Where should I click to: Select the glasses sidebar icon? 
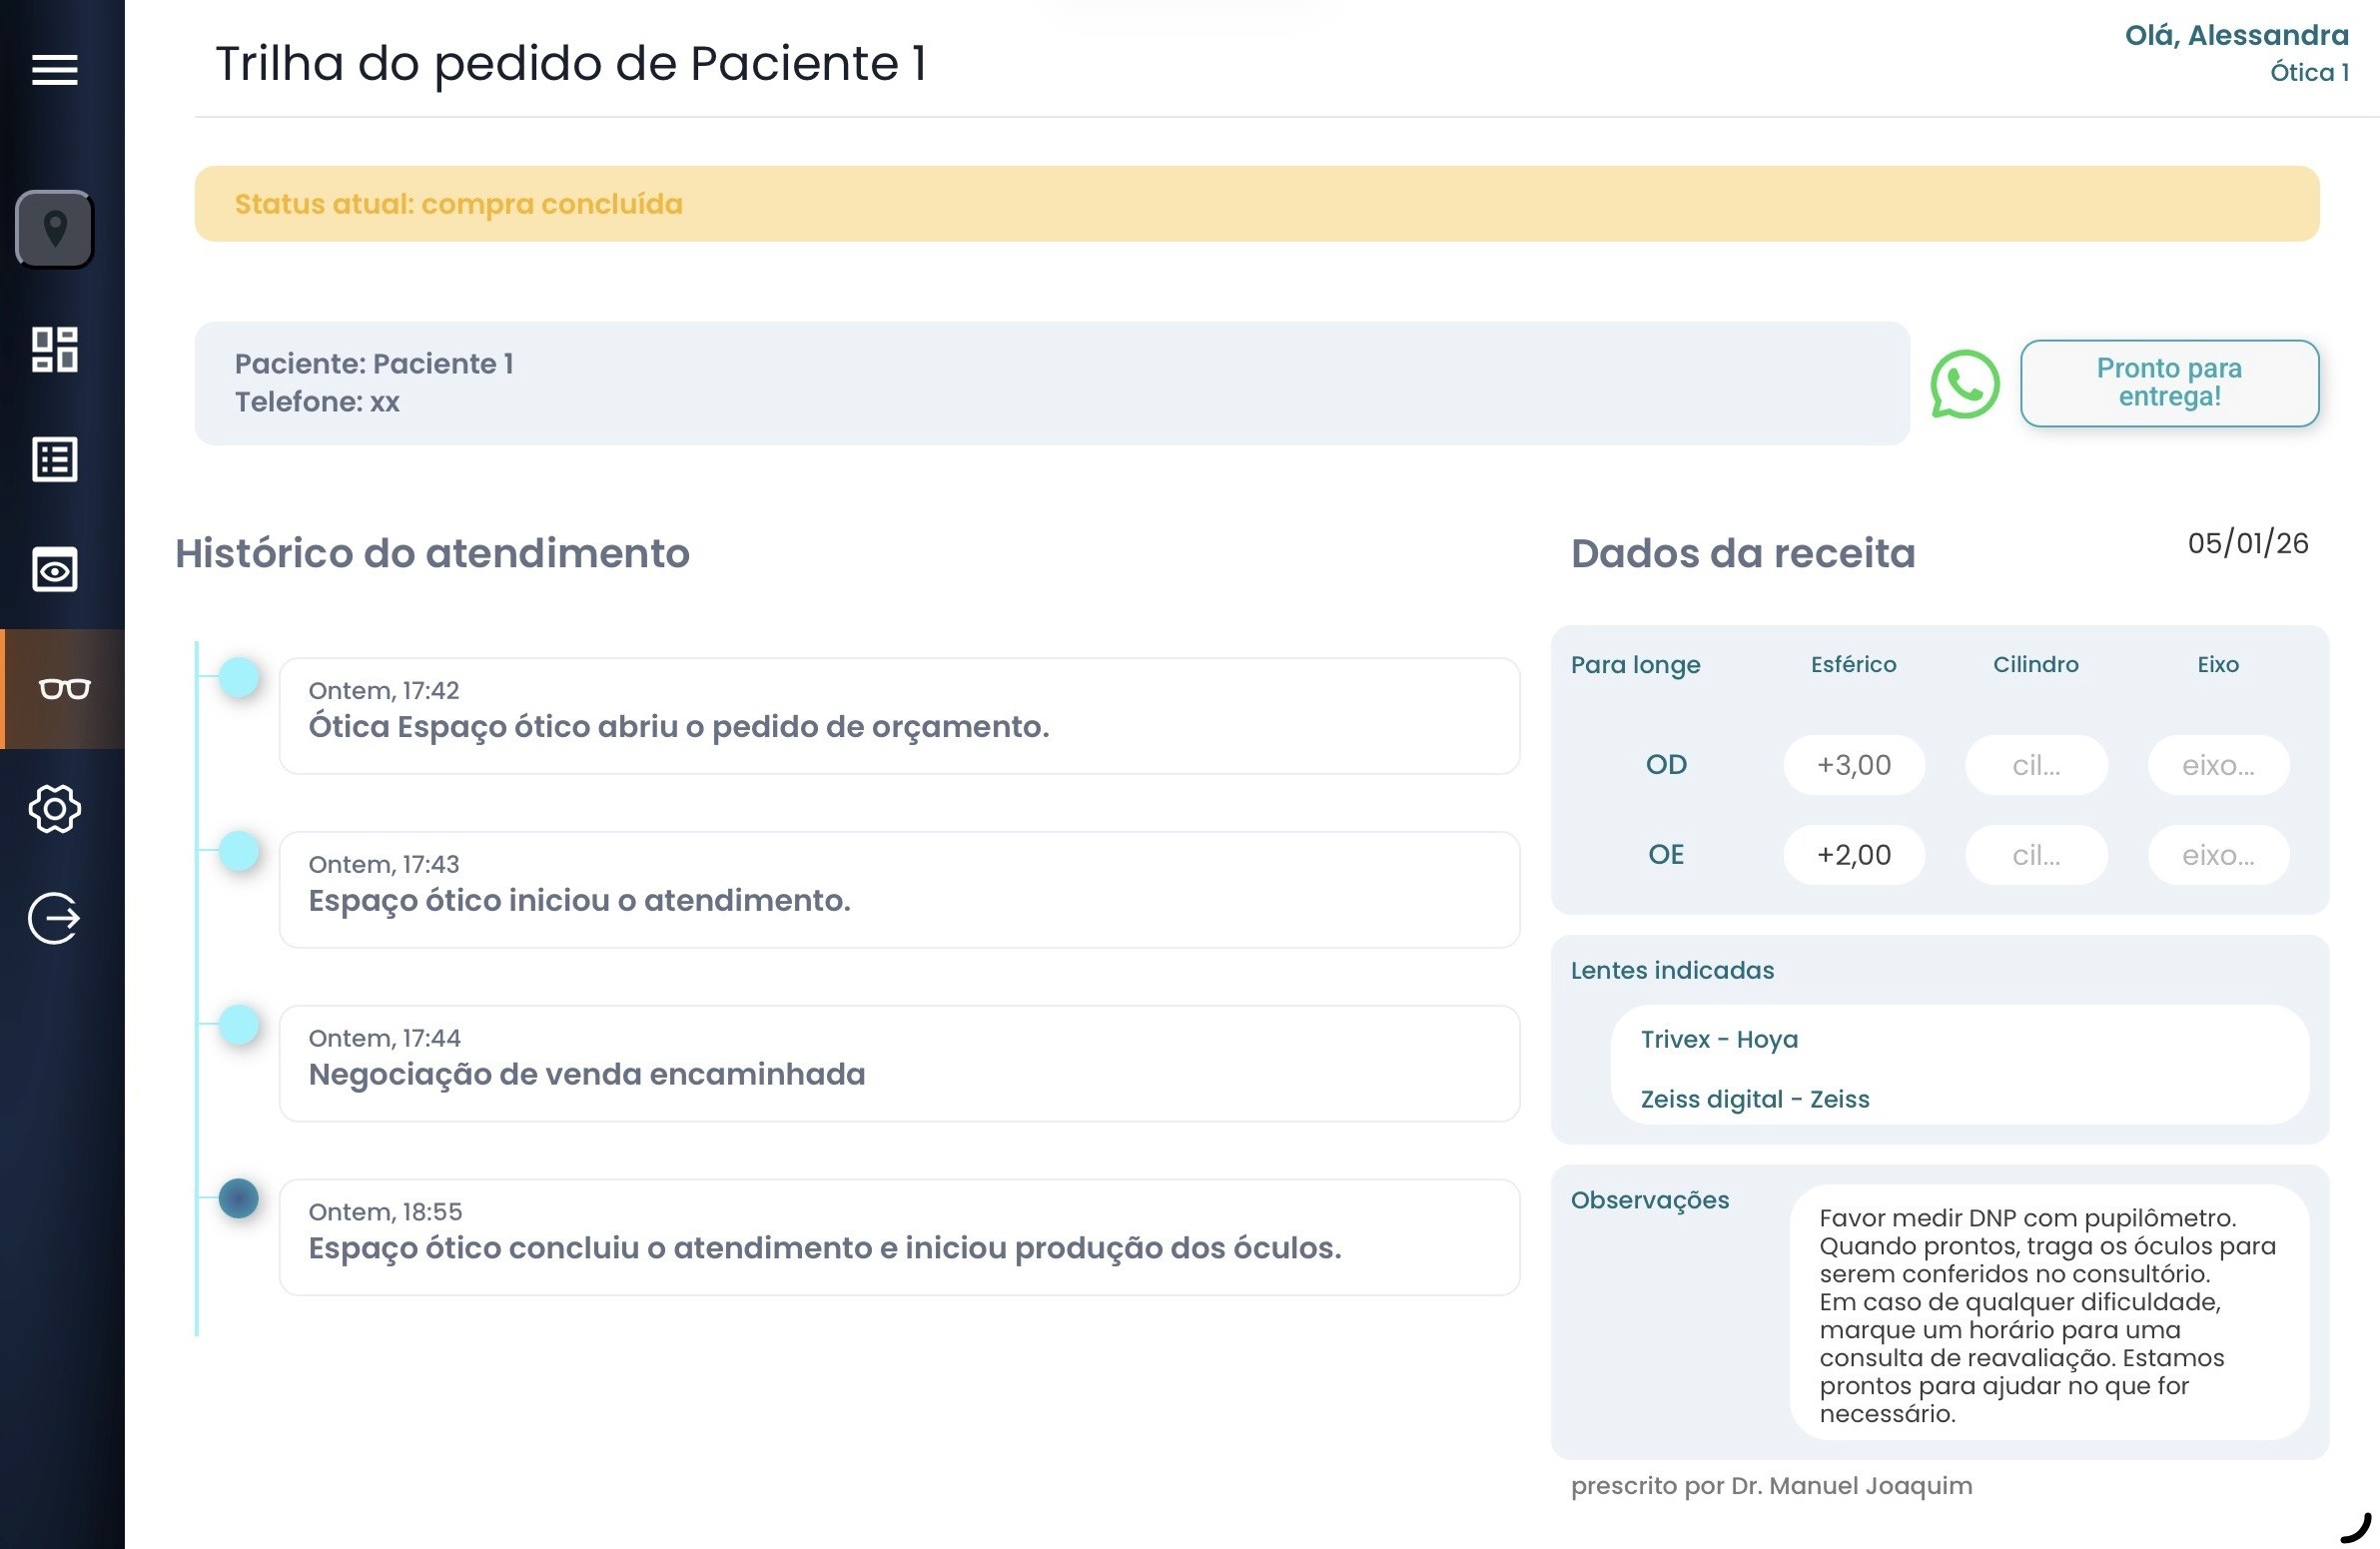coord(64,689)
